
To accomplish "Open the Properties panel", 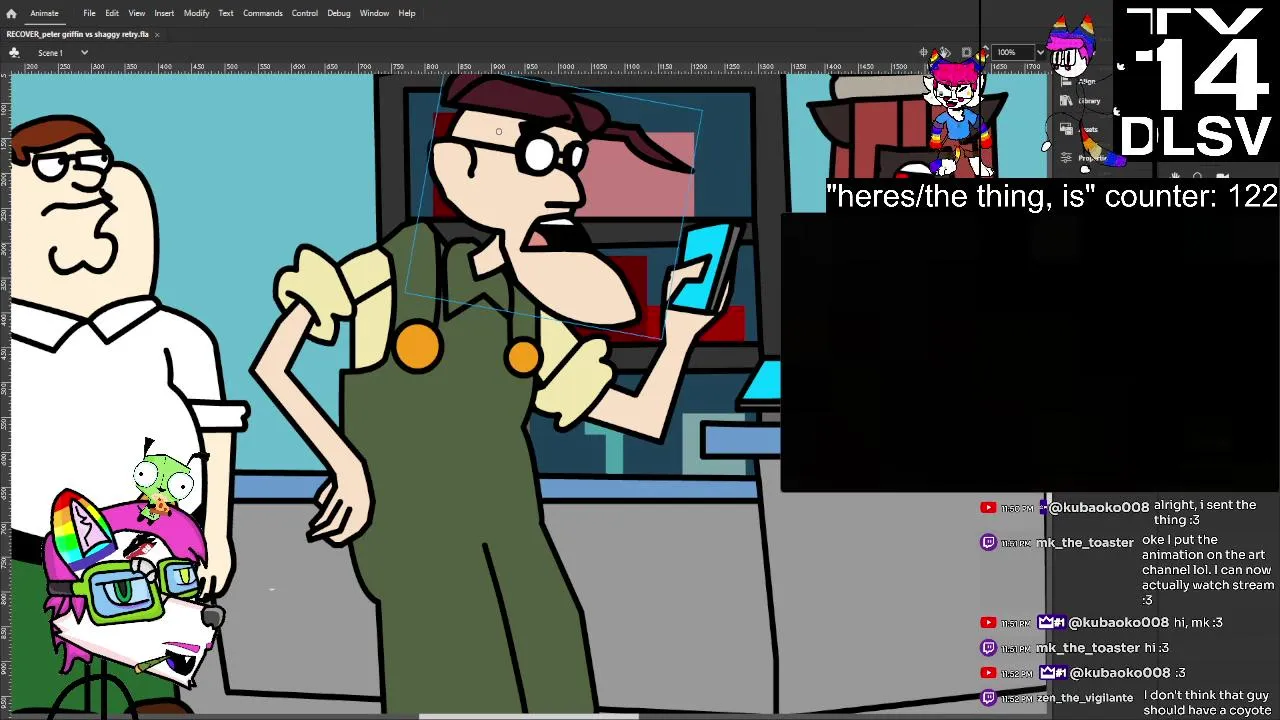I will pyautogui.click(x=1084, y=158).
